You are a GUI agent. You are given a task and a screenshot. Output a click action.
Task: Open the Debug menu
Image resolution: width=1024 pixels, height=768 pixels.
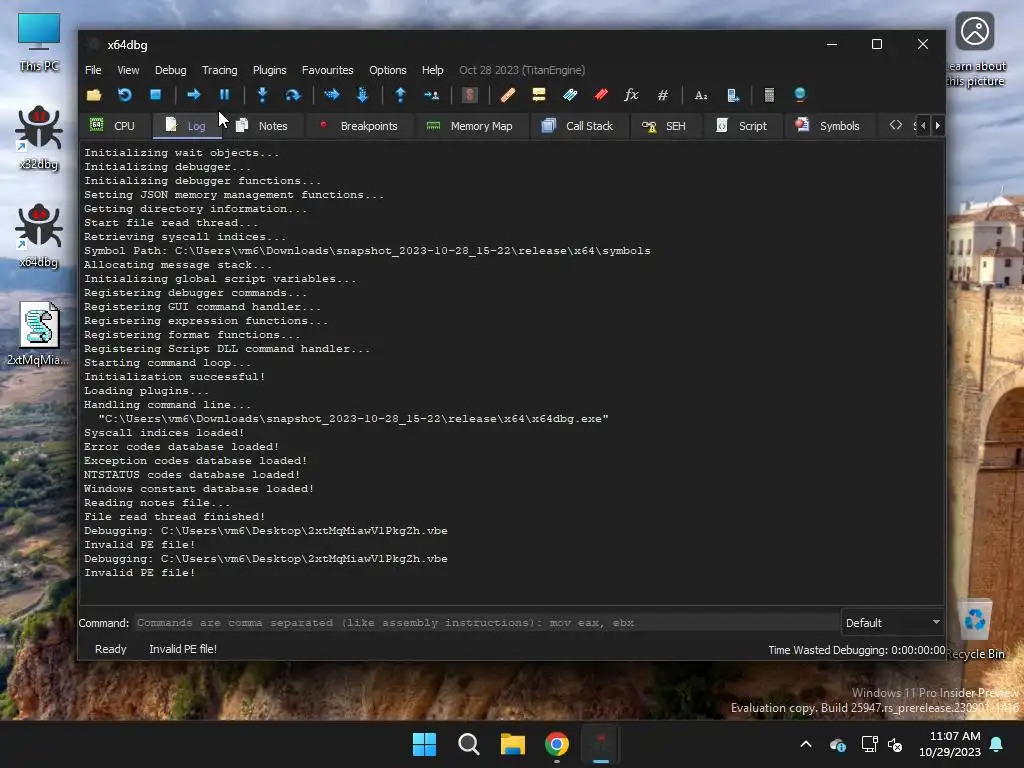(170, 70)
